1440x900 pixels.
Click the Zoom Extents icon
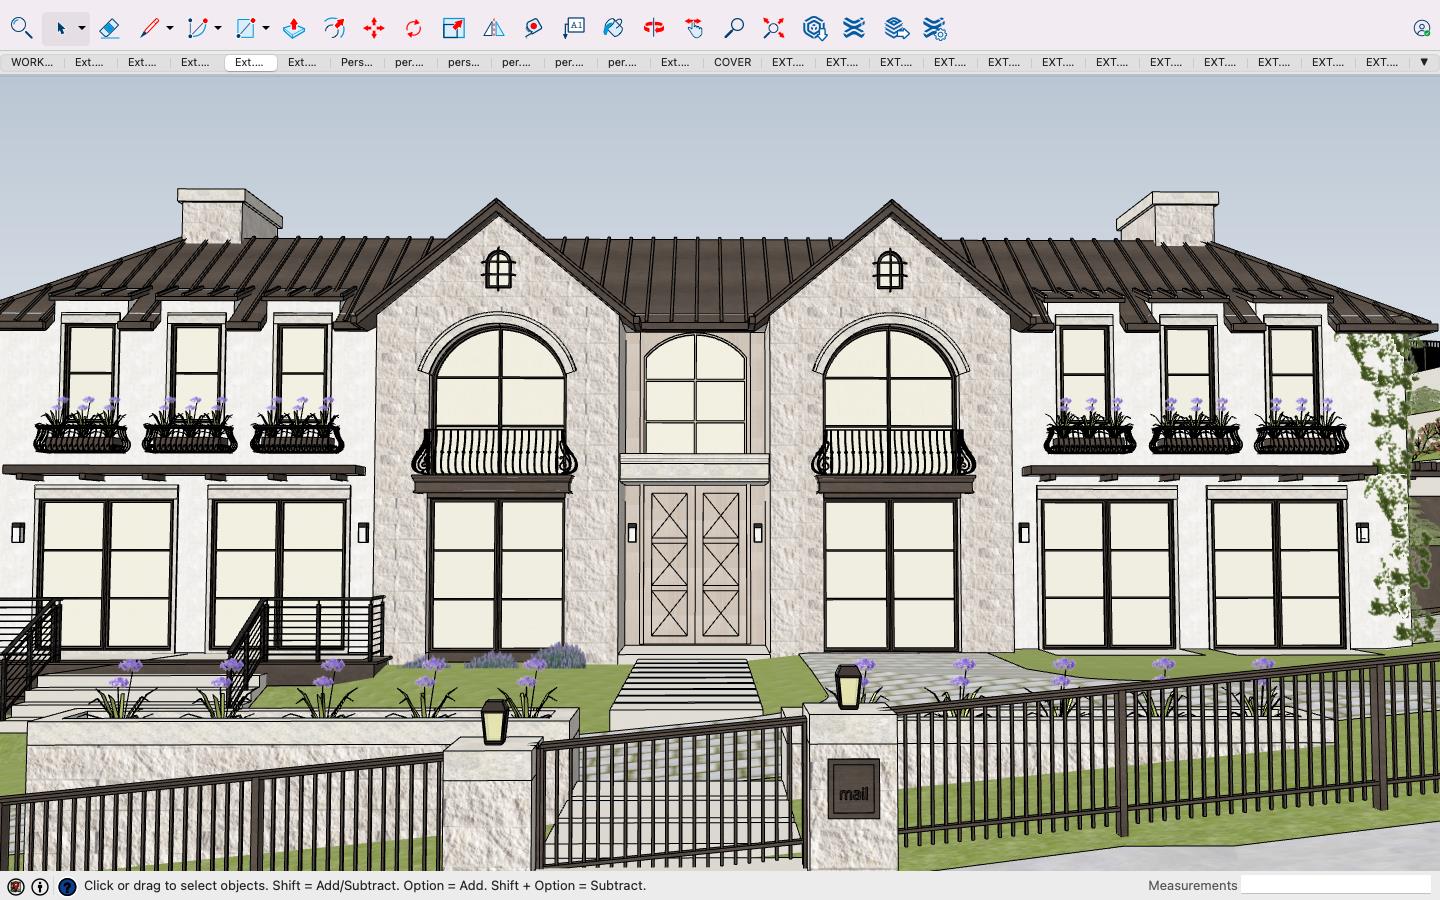773,28
